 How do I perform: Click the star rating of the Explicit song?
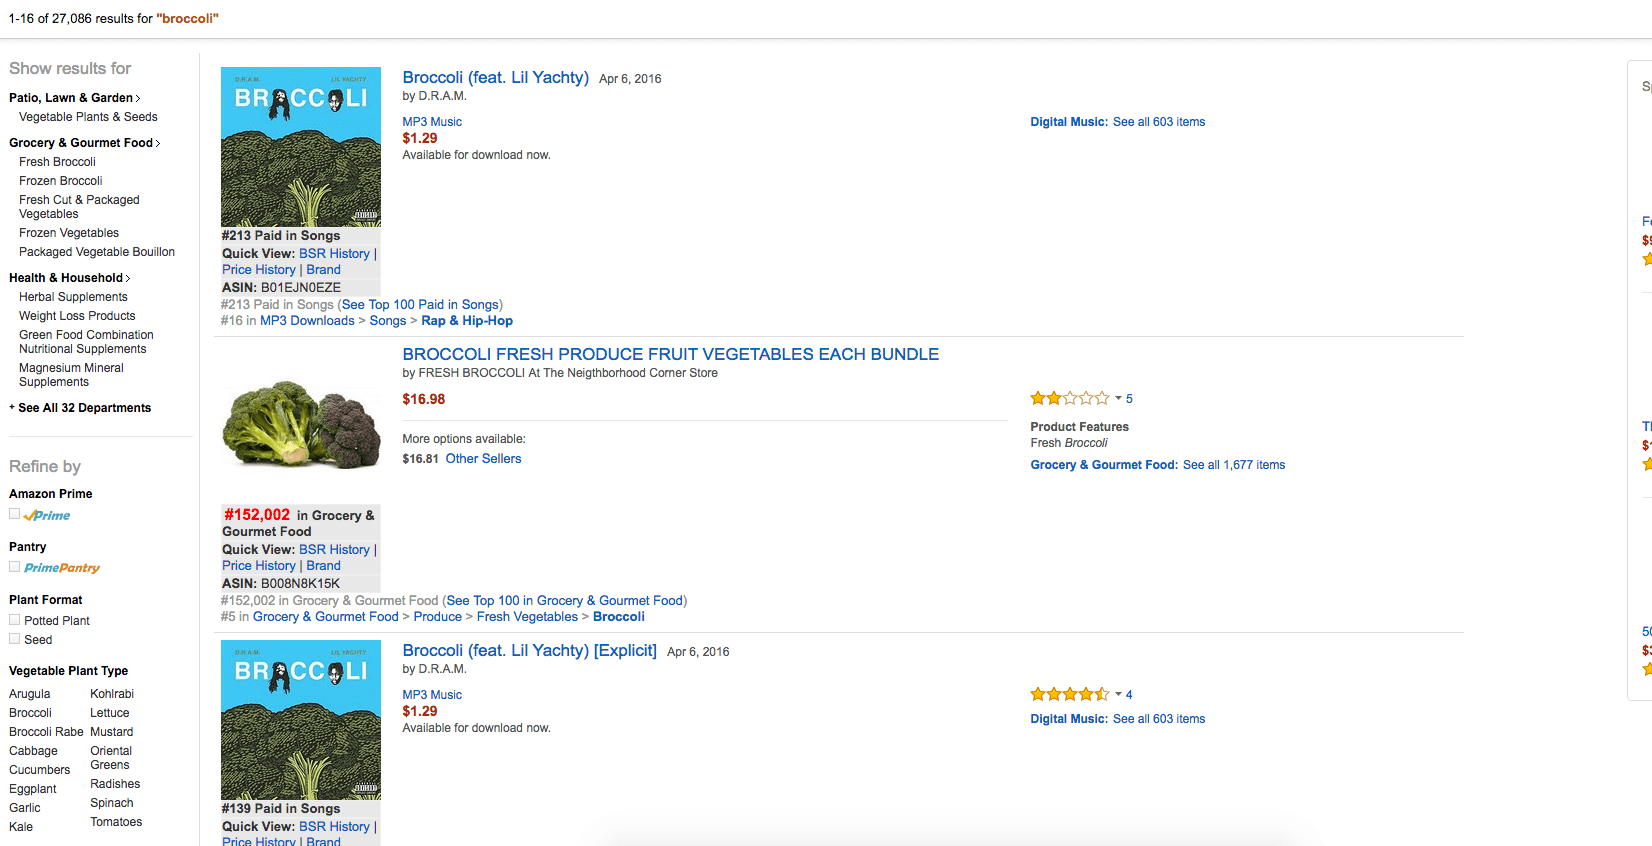coord(1069,694)
